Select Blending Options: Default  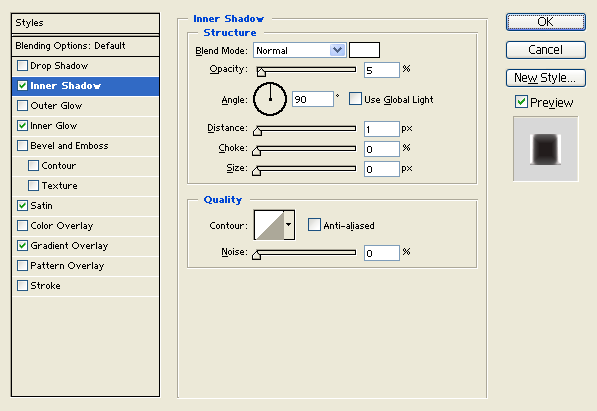click(85, 46)
